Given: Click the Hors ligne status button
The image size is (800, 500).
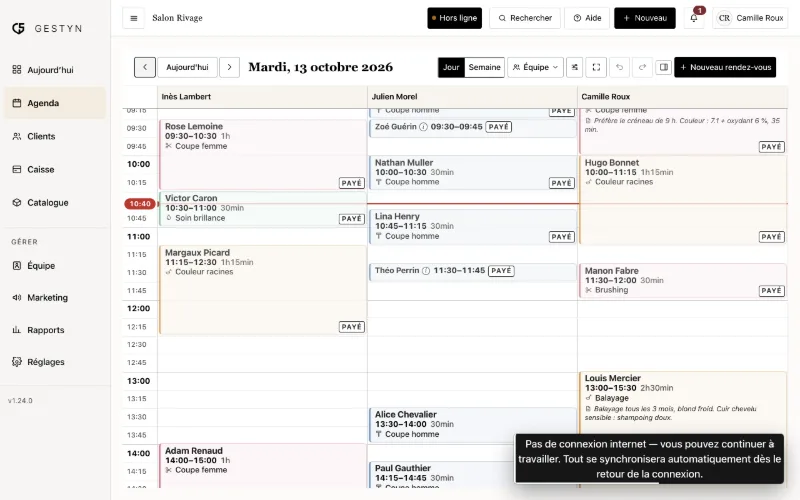Looking at the screenshot, I should click(455, 18).
